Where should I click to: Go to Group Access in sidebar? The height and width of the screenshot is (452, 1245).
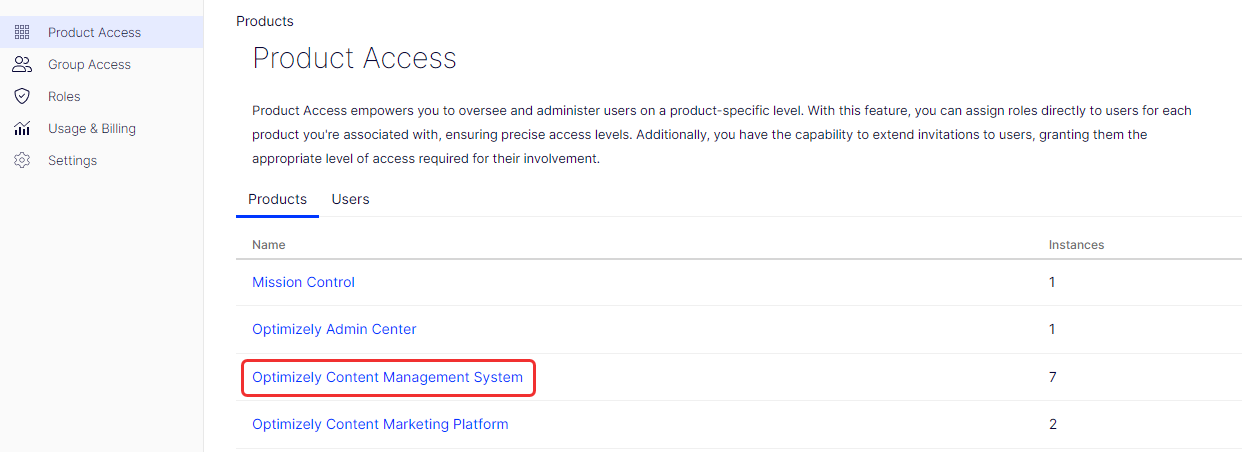(89, 64)
